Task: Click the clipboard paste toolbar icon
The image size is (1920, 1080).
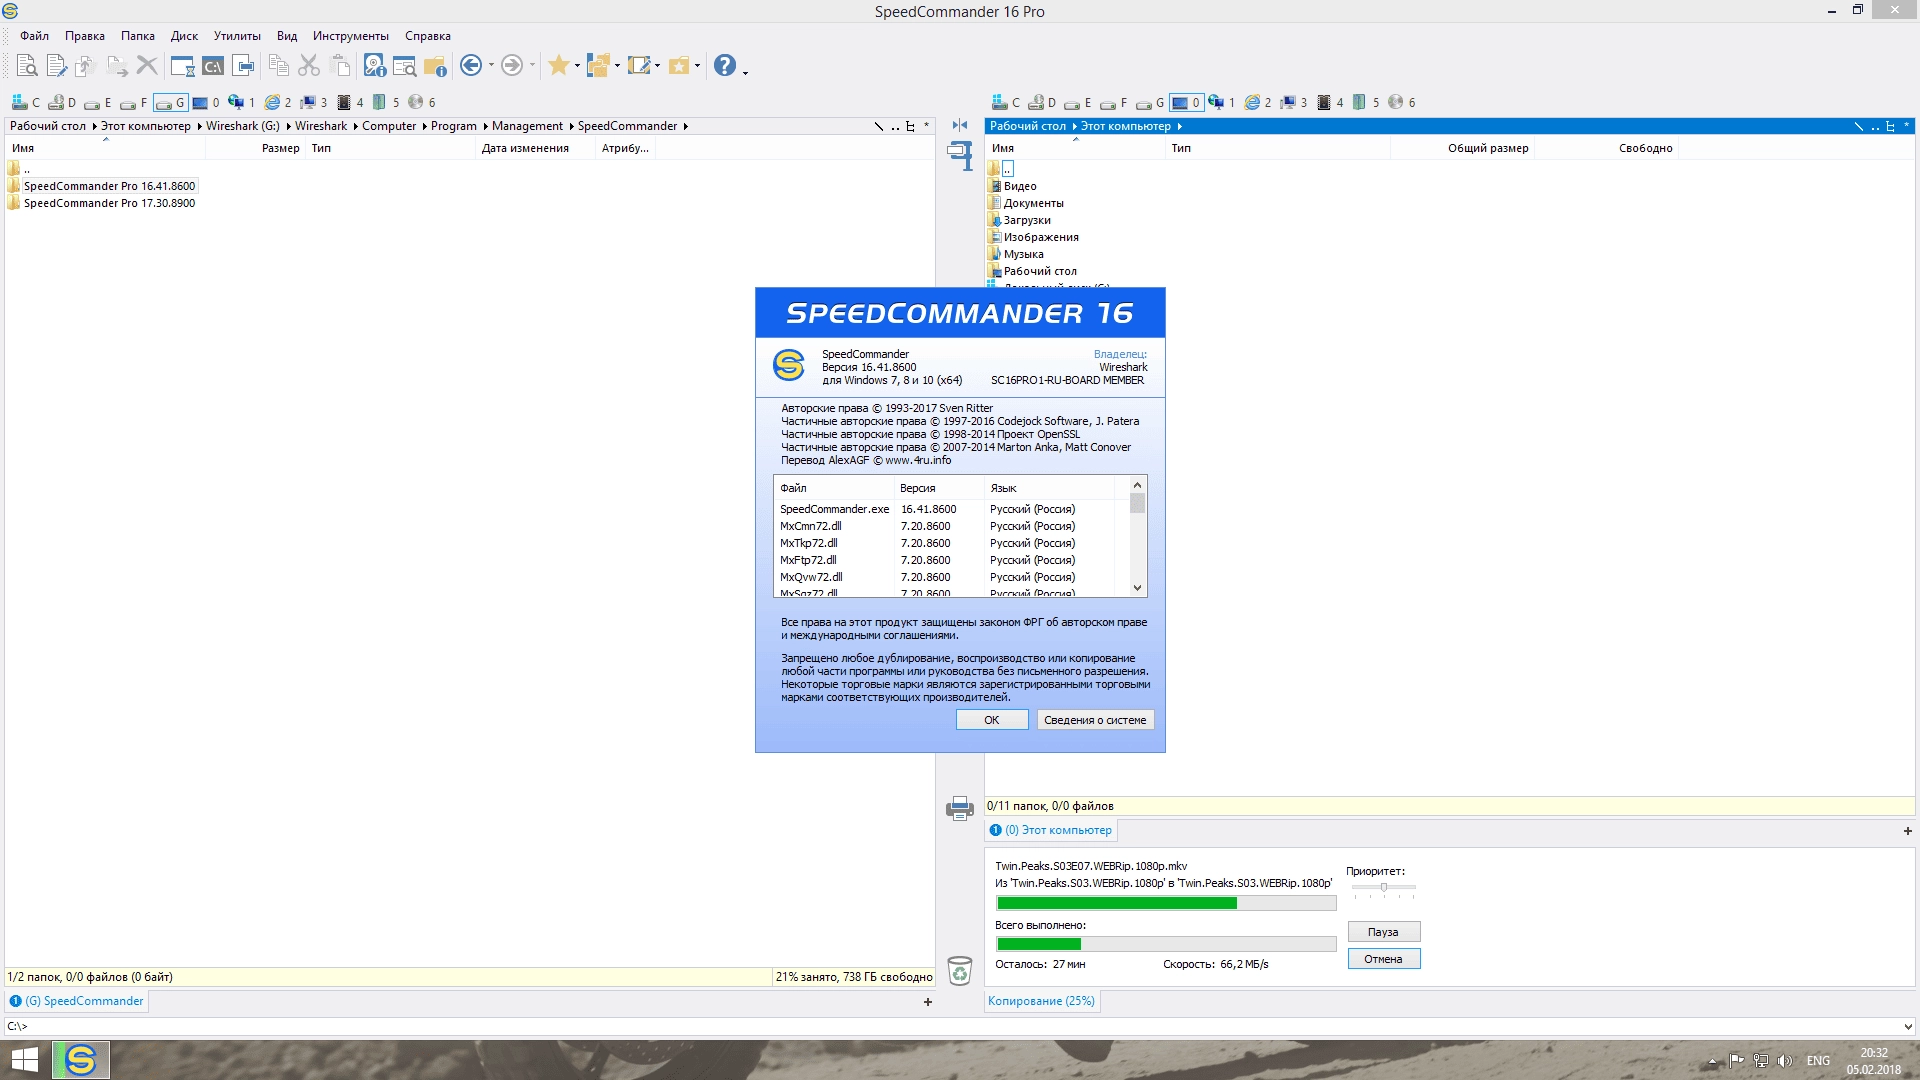Action: click(340, 66)
